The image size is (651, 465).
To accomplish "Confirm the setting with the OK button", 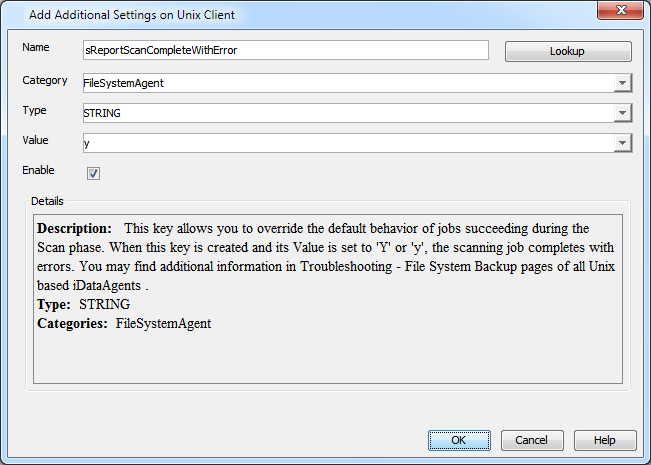I will pos(459,440).
